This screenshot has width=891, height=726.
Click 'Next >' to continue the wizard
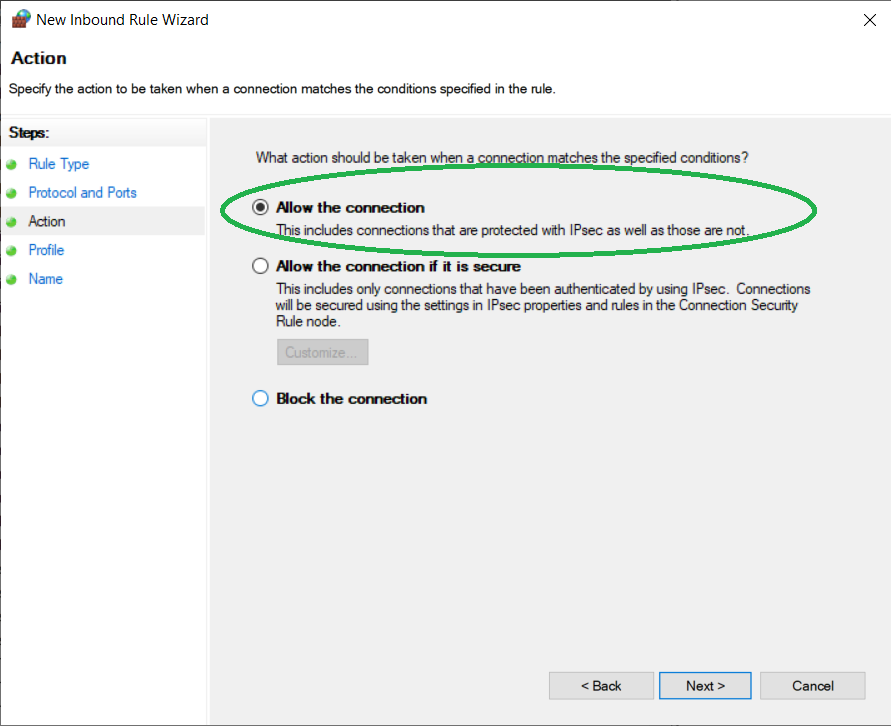click(x=705, y=686)
